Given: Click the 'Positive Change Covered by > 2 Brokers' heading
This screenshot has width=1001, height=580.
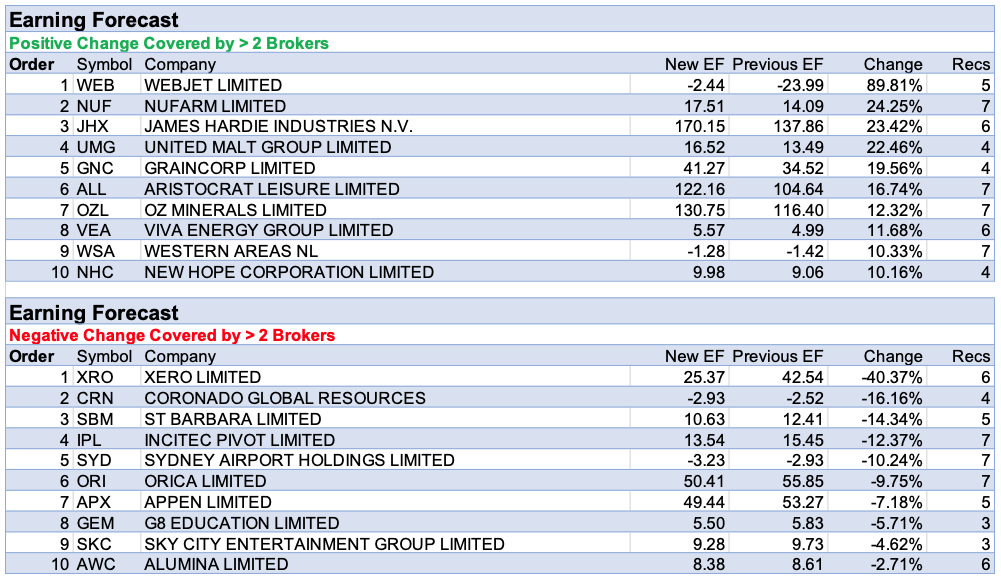Looking at the screenshot, I should [169, 43].
